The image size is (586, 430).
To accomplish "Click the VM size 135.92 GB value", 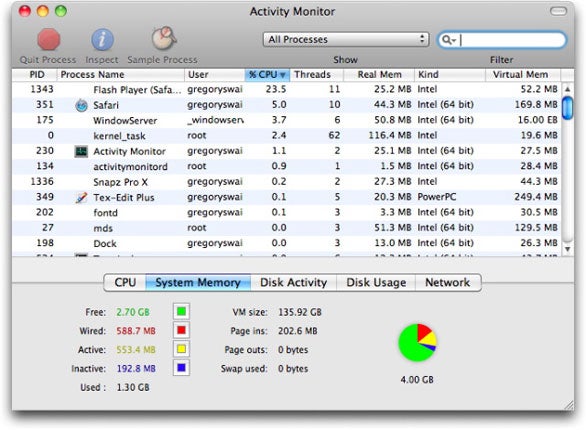I will tap(300, 312).
